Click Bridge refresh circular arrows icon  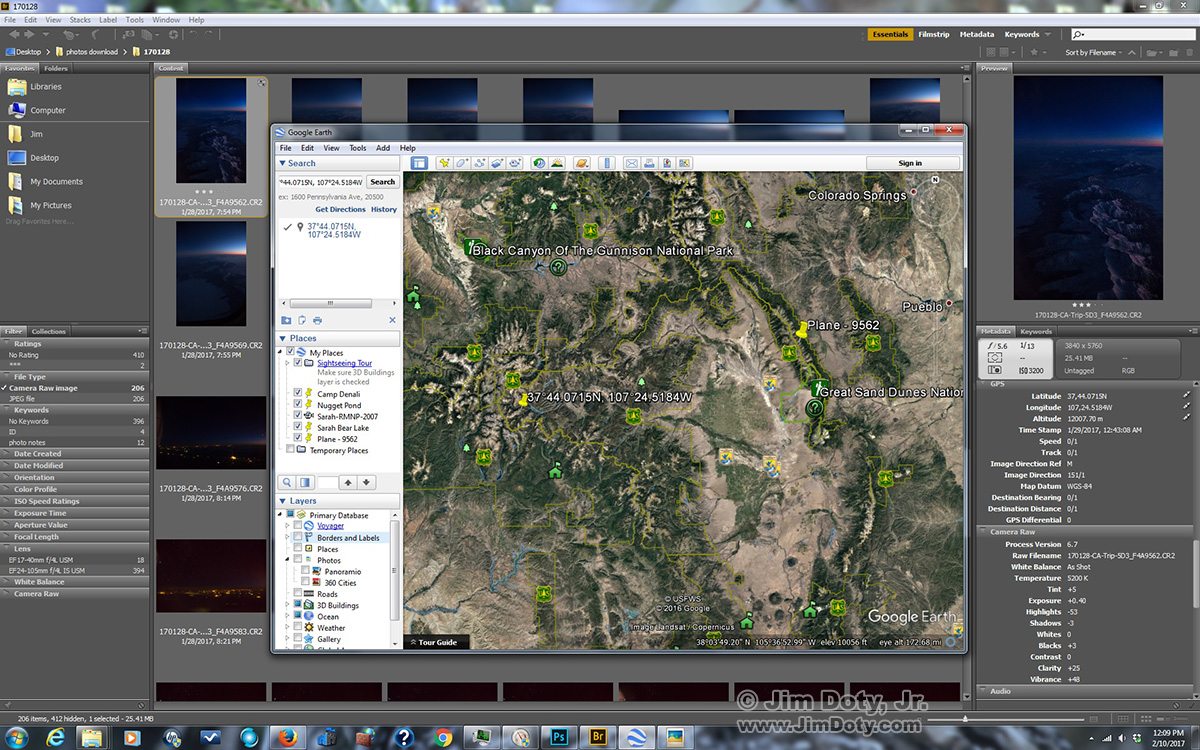click(173, 35)
